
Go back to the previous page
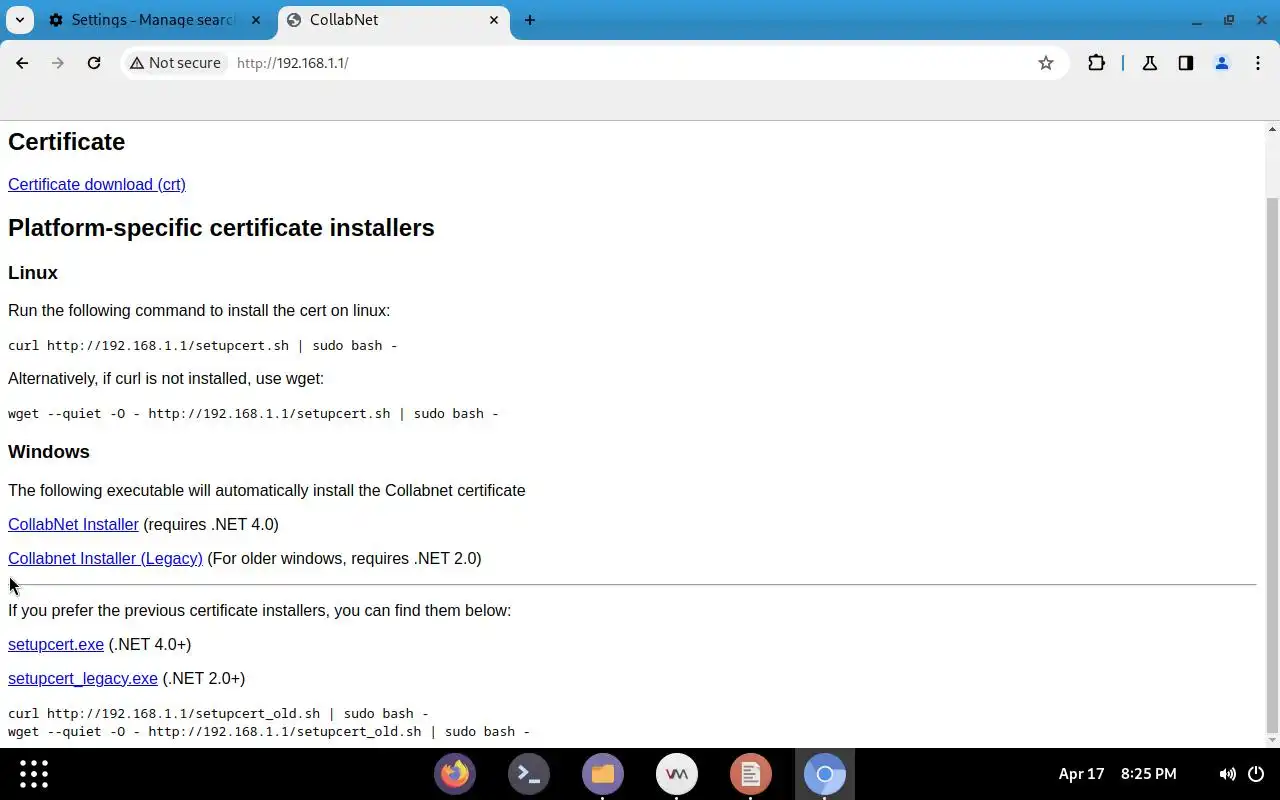(22, 63)
